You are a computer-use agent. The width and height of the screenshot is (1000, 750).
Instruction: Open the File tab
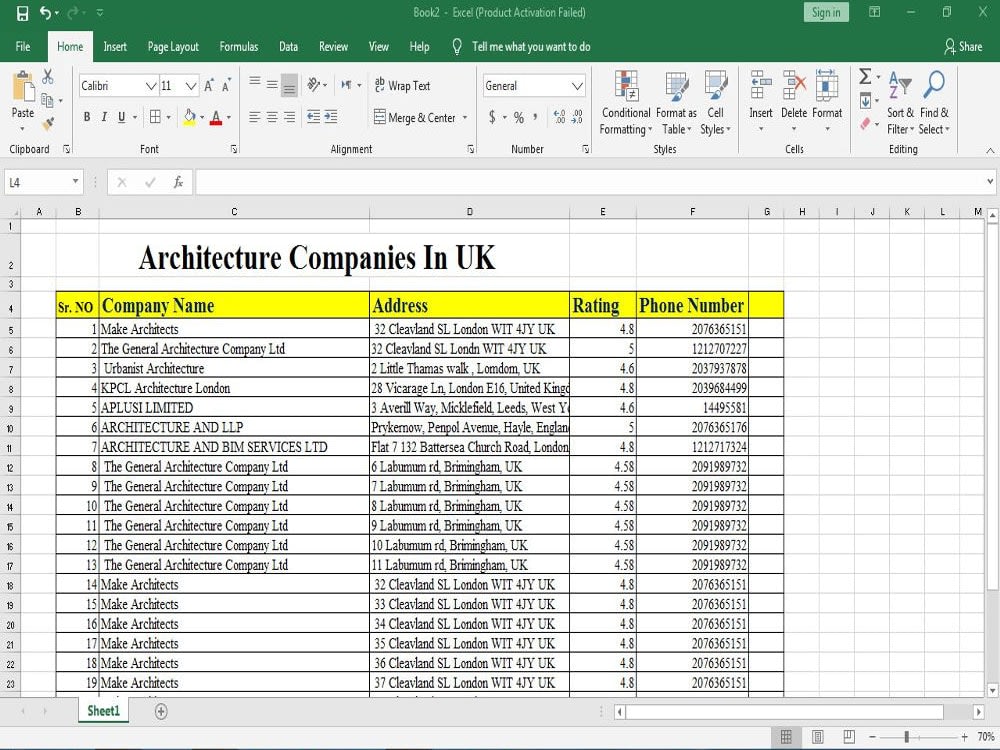click(x=23, y=47)
